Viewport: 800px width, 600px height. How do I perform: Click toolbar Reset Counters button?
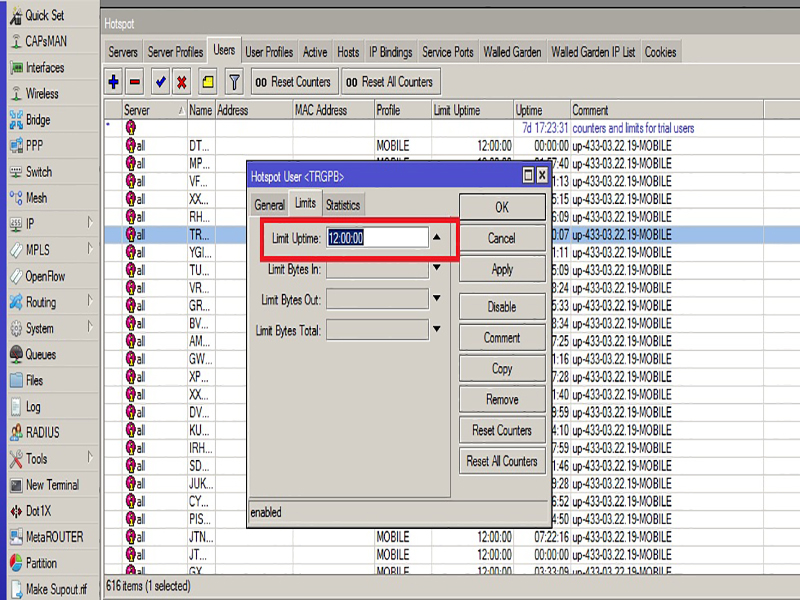point(294,82)
